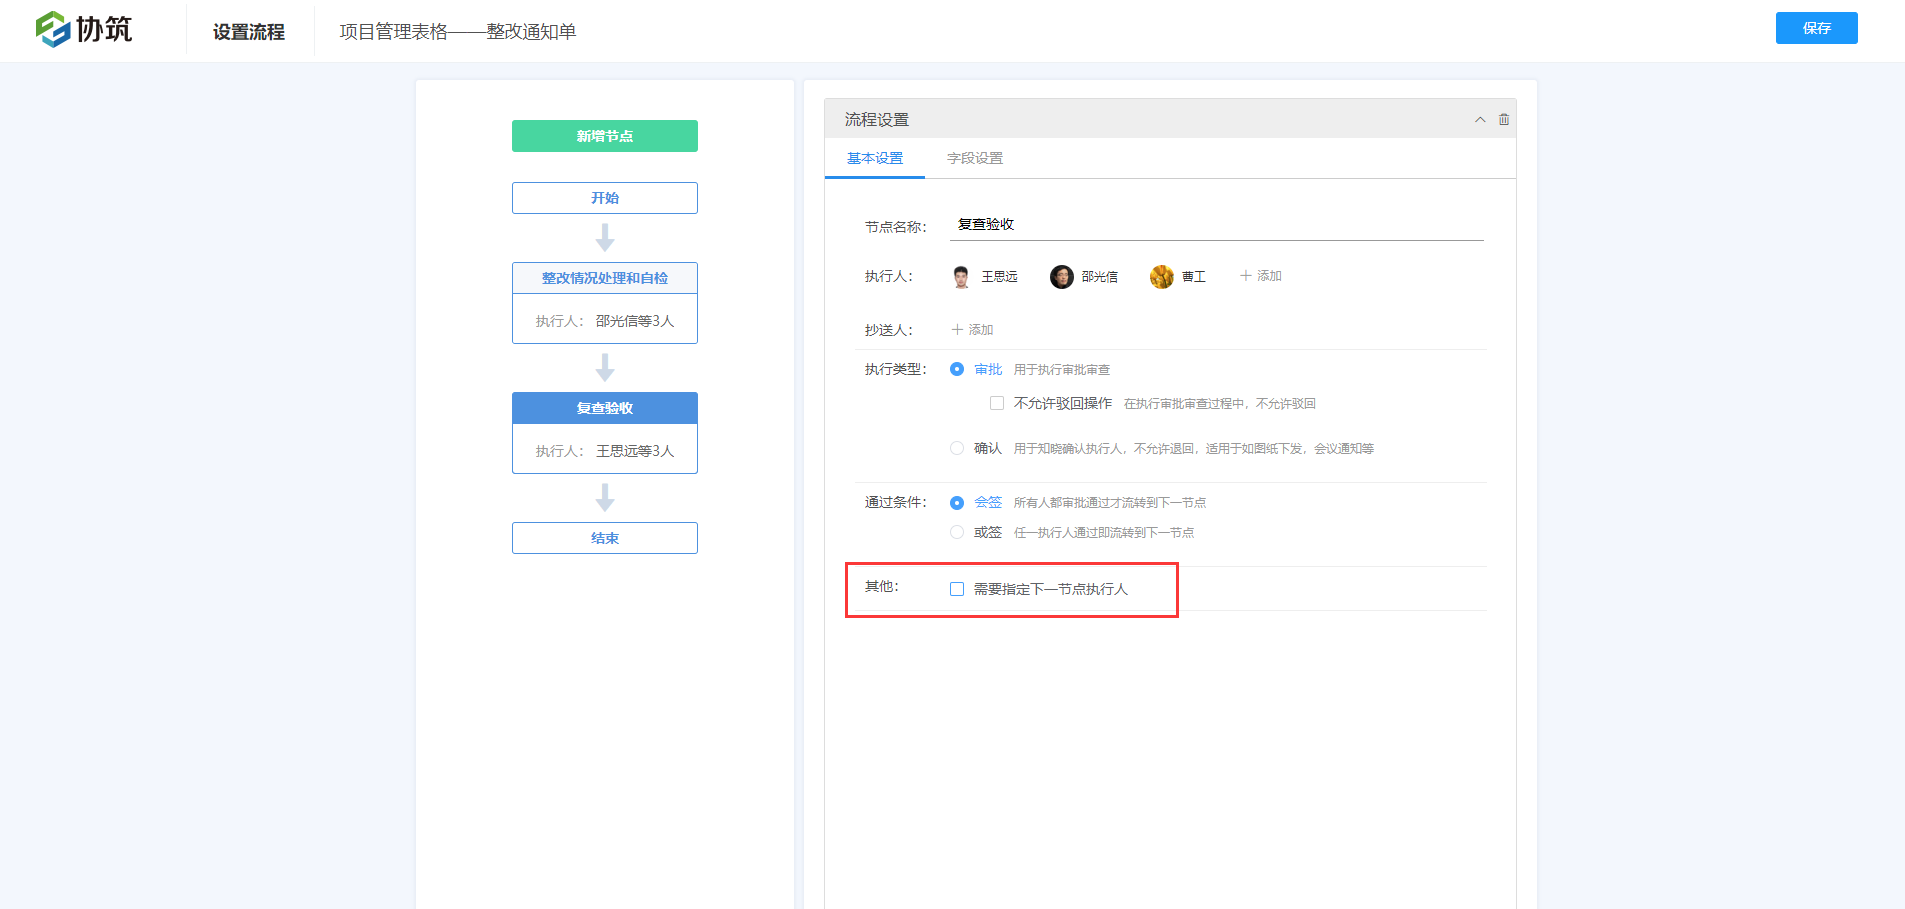Select 邵光信's avatar in 执行人 row
Viewport: 1905px width, 909px height.
[1061, 276]
